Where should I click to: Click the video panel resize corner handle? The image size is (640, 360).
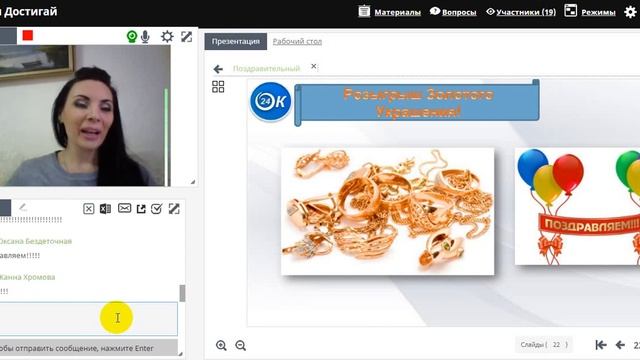coord(193,182)
